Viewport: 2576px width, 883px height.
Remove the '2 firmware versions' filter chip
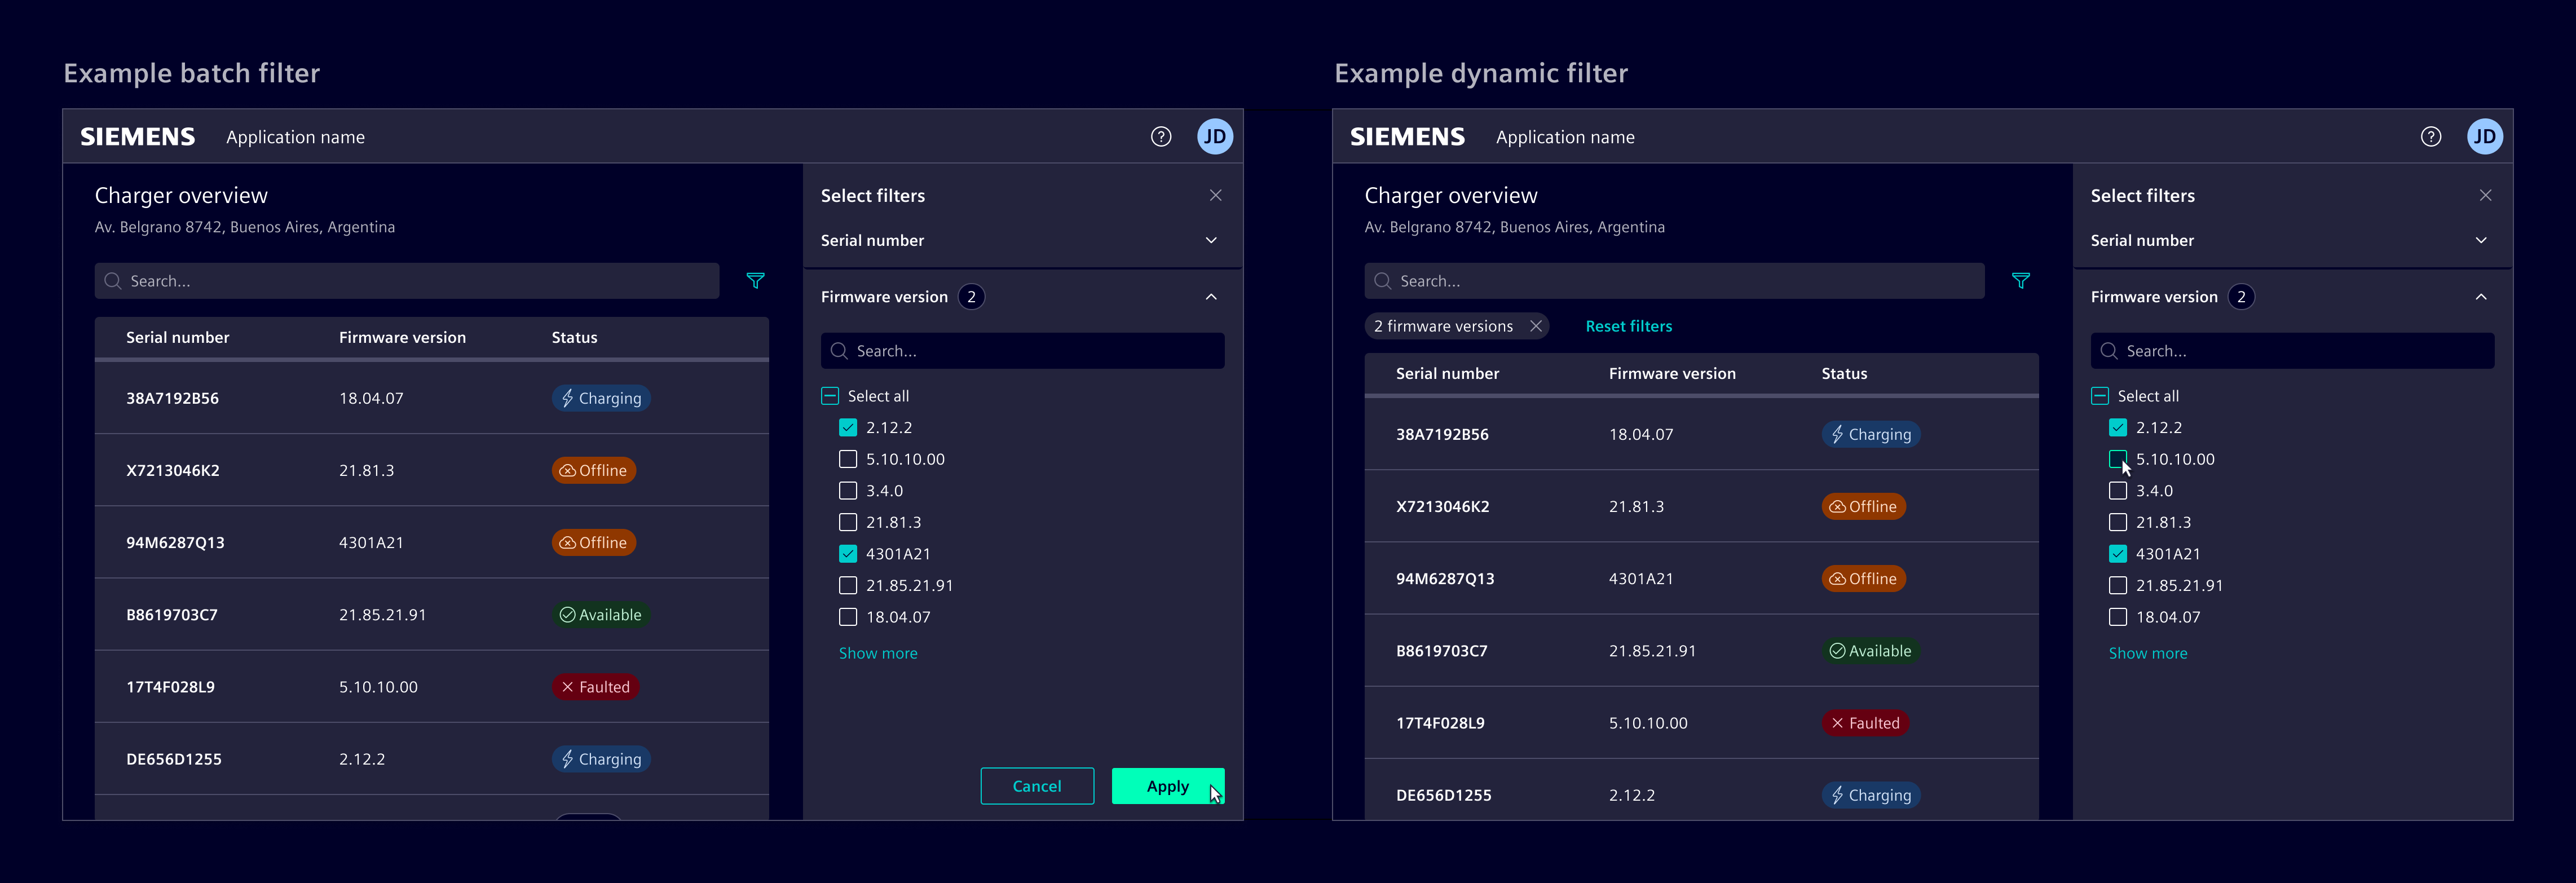tap(1536, 326)
